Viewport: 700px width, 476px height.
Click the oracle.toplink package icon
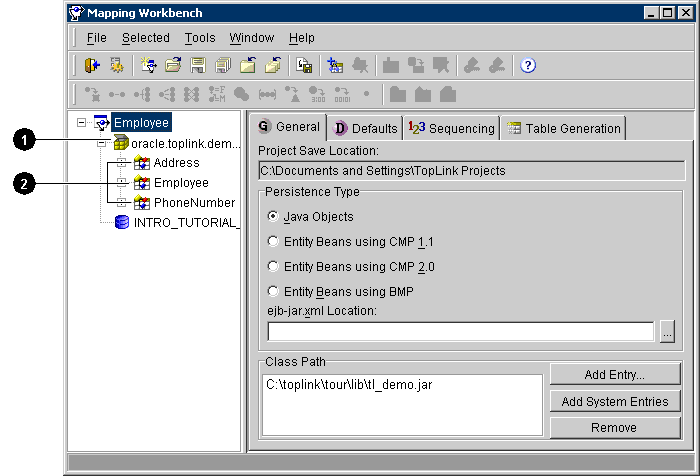coord(121,143)
